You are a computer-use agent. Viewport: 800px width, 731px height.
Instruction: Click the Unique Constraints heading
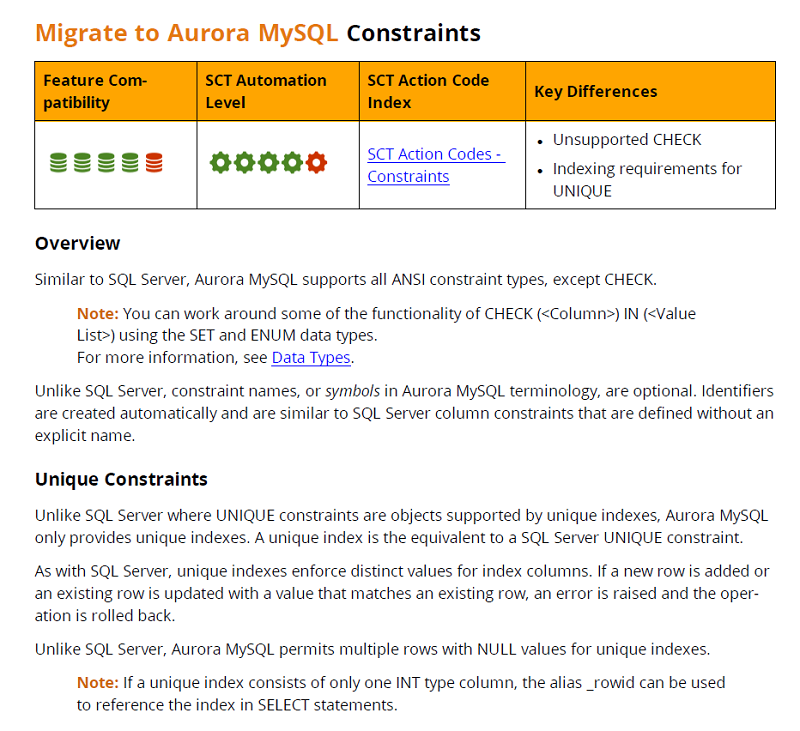(121, 480)
